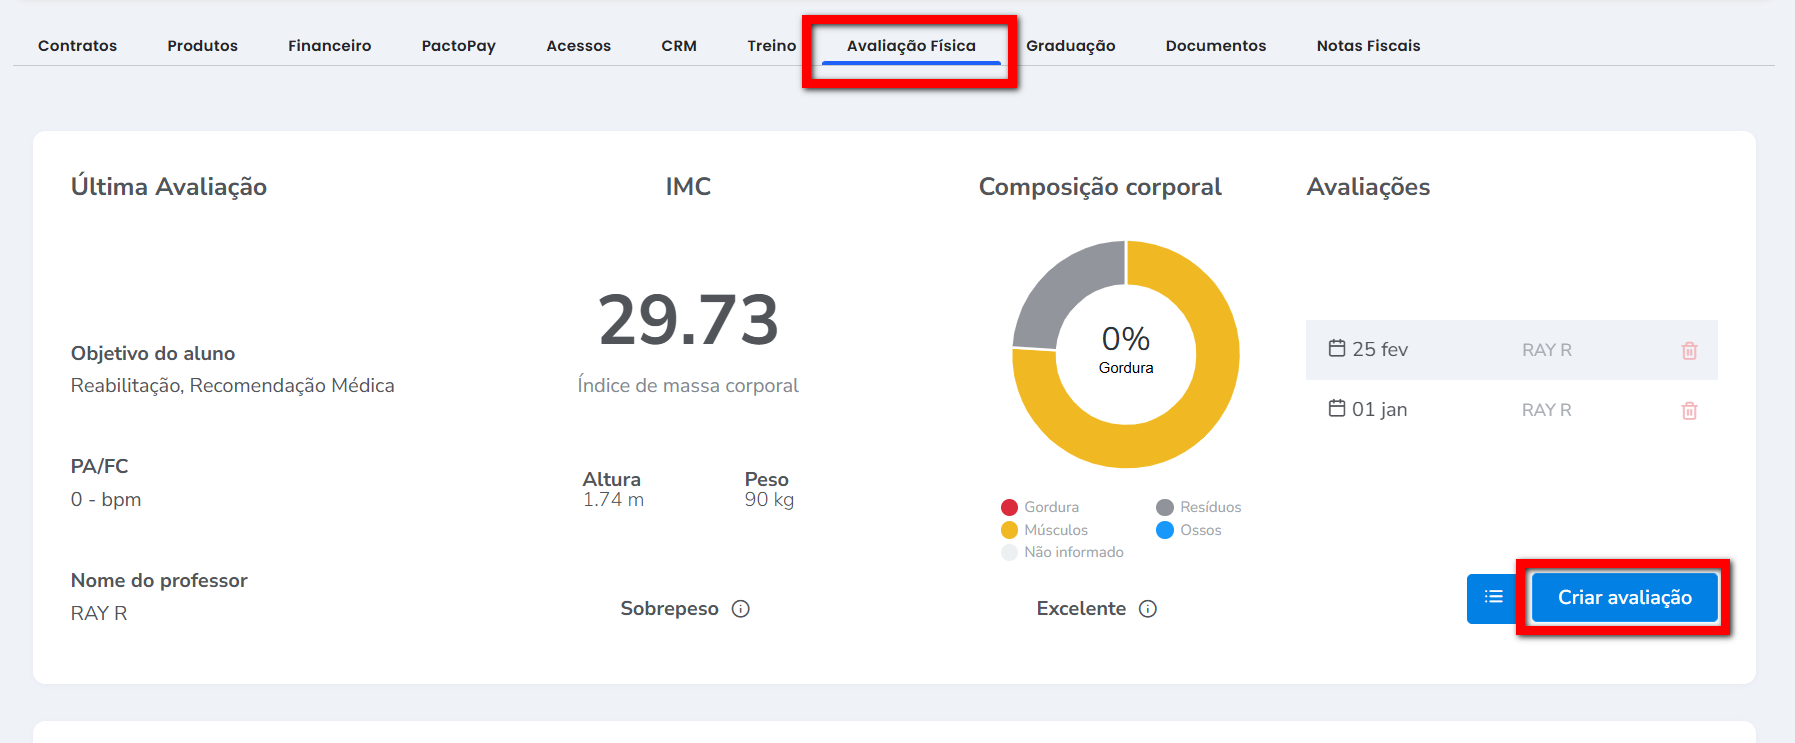Switch to the Contratos tab
This screenshot has height=743, width=1795.
[77, 46]
